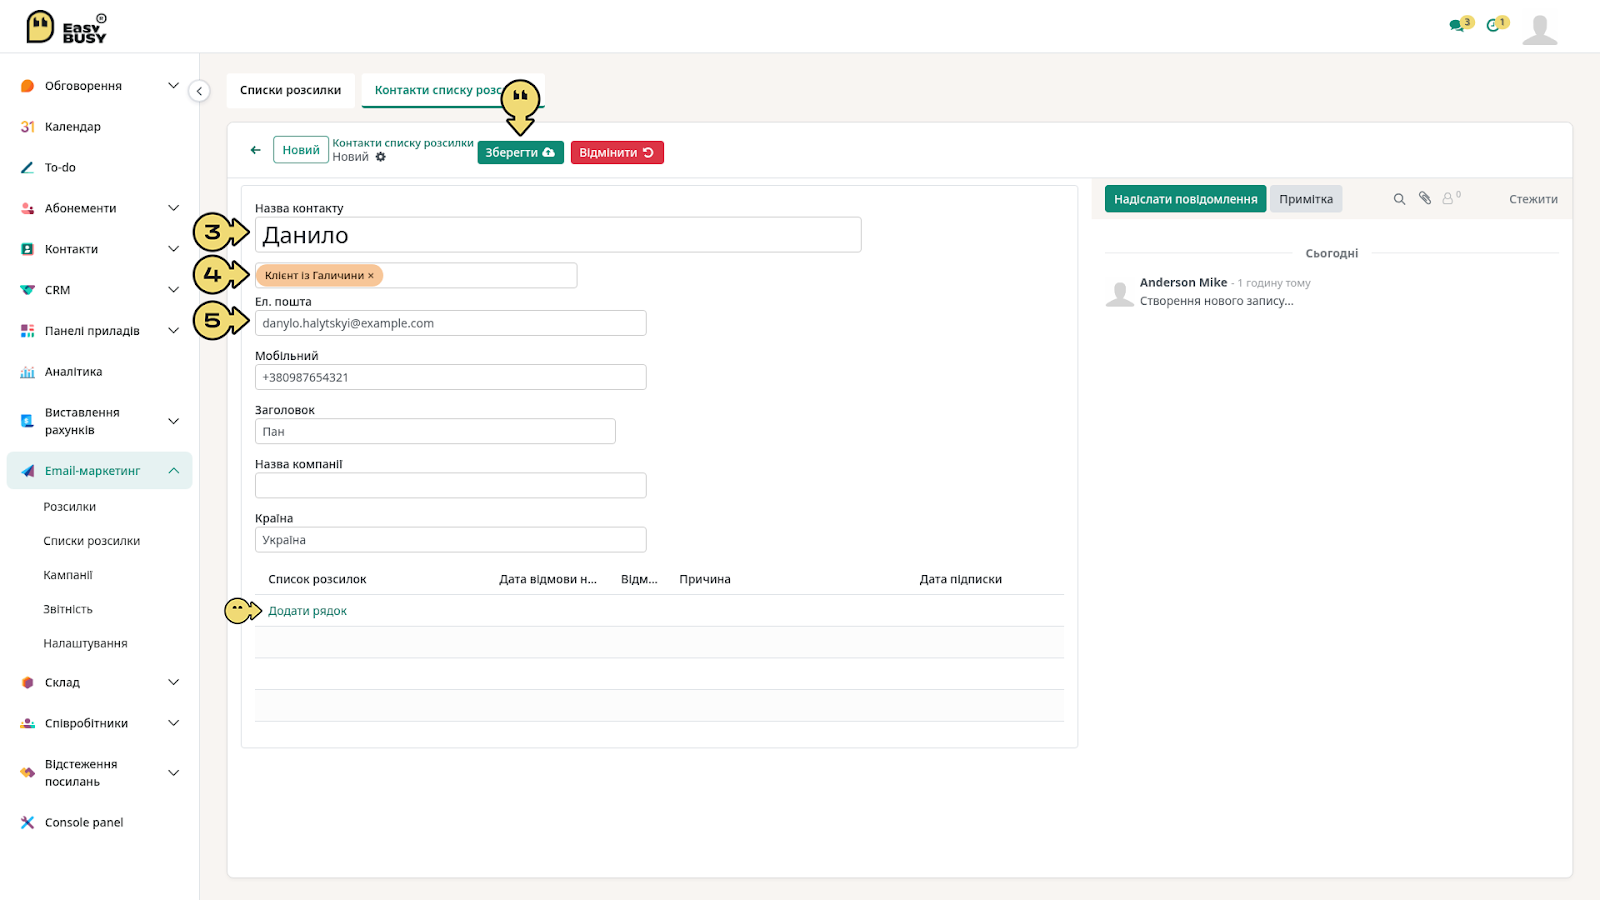Screen dimensions: 1600x900
Task: Click the To-do pencil icon
Action: [x=27, y=168]
